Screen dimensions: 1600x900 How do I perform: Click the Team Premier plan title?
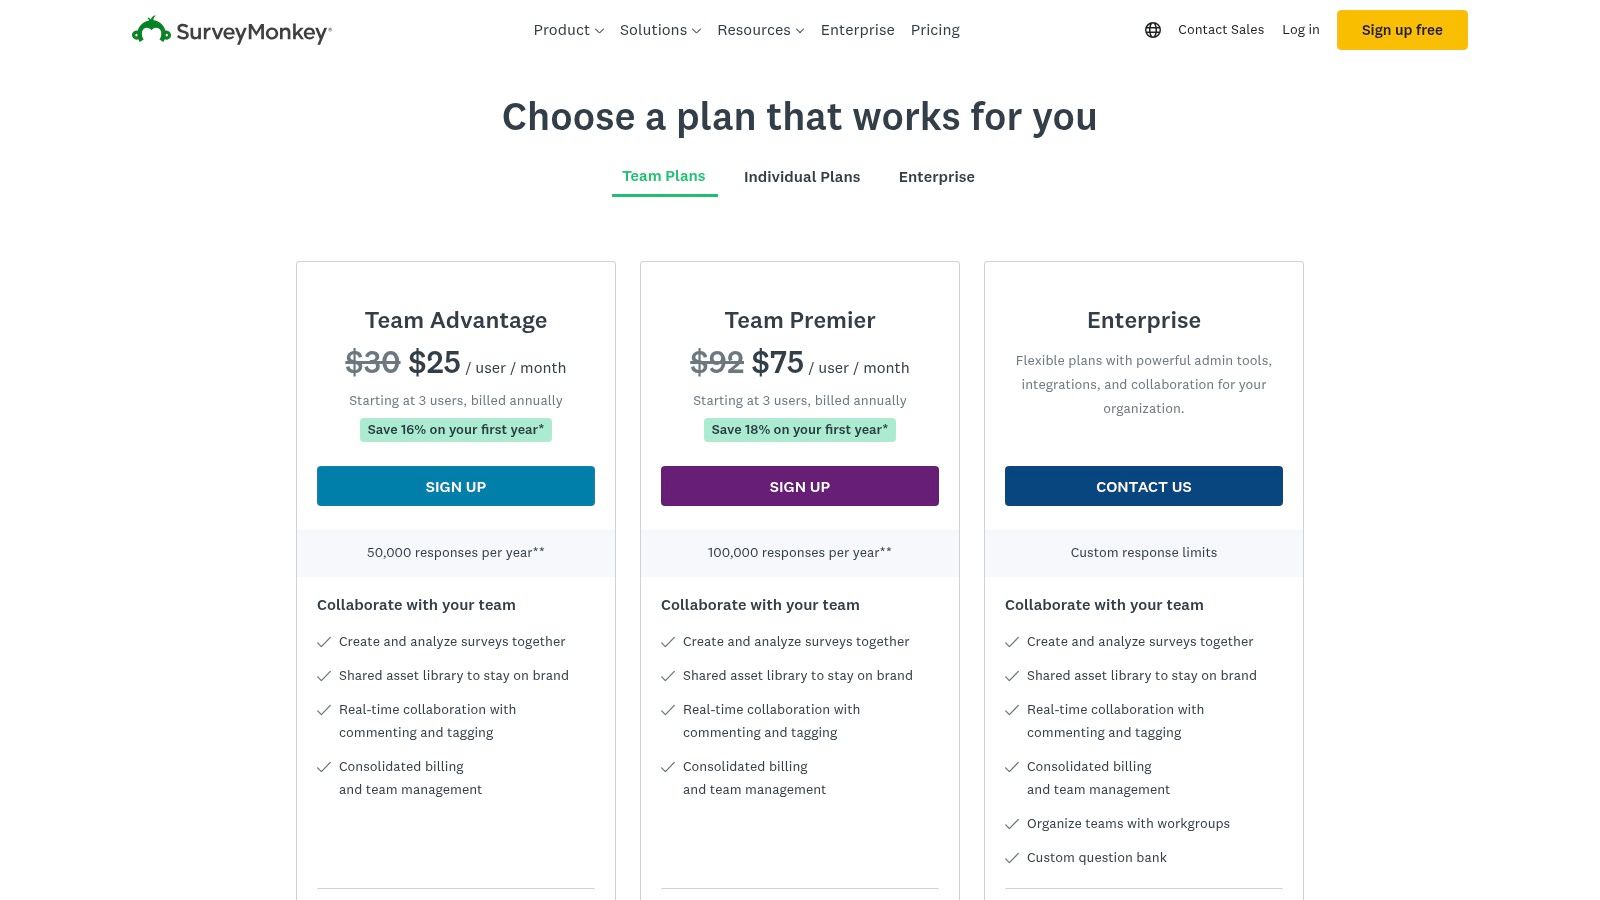798,320
